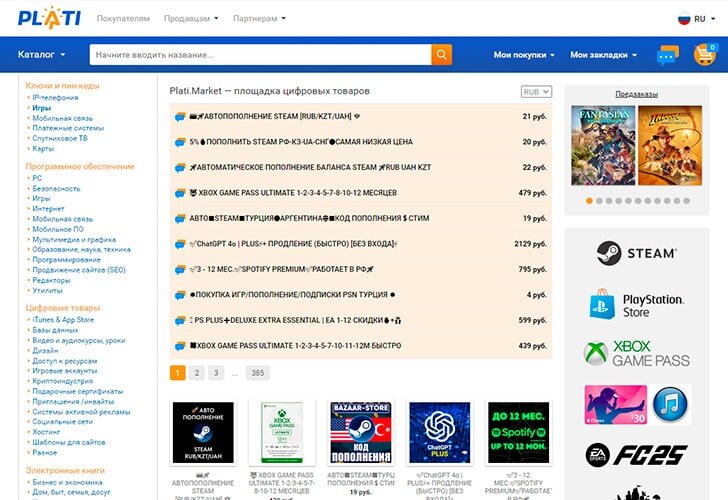
Task: Click chat icon beside XBOX GAME PASS 479 руб. row
Action: coord(180,193)
